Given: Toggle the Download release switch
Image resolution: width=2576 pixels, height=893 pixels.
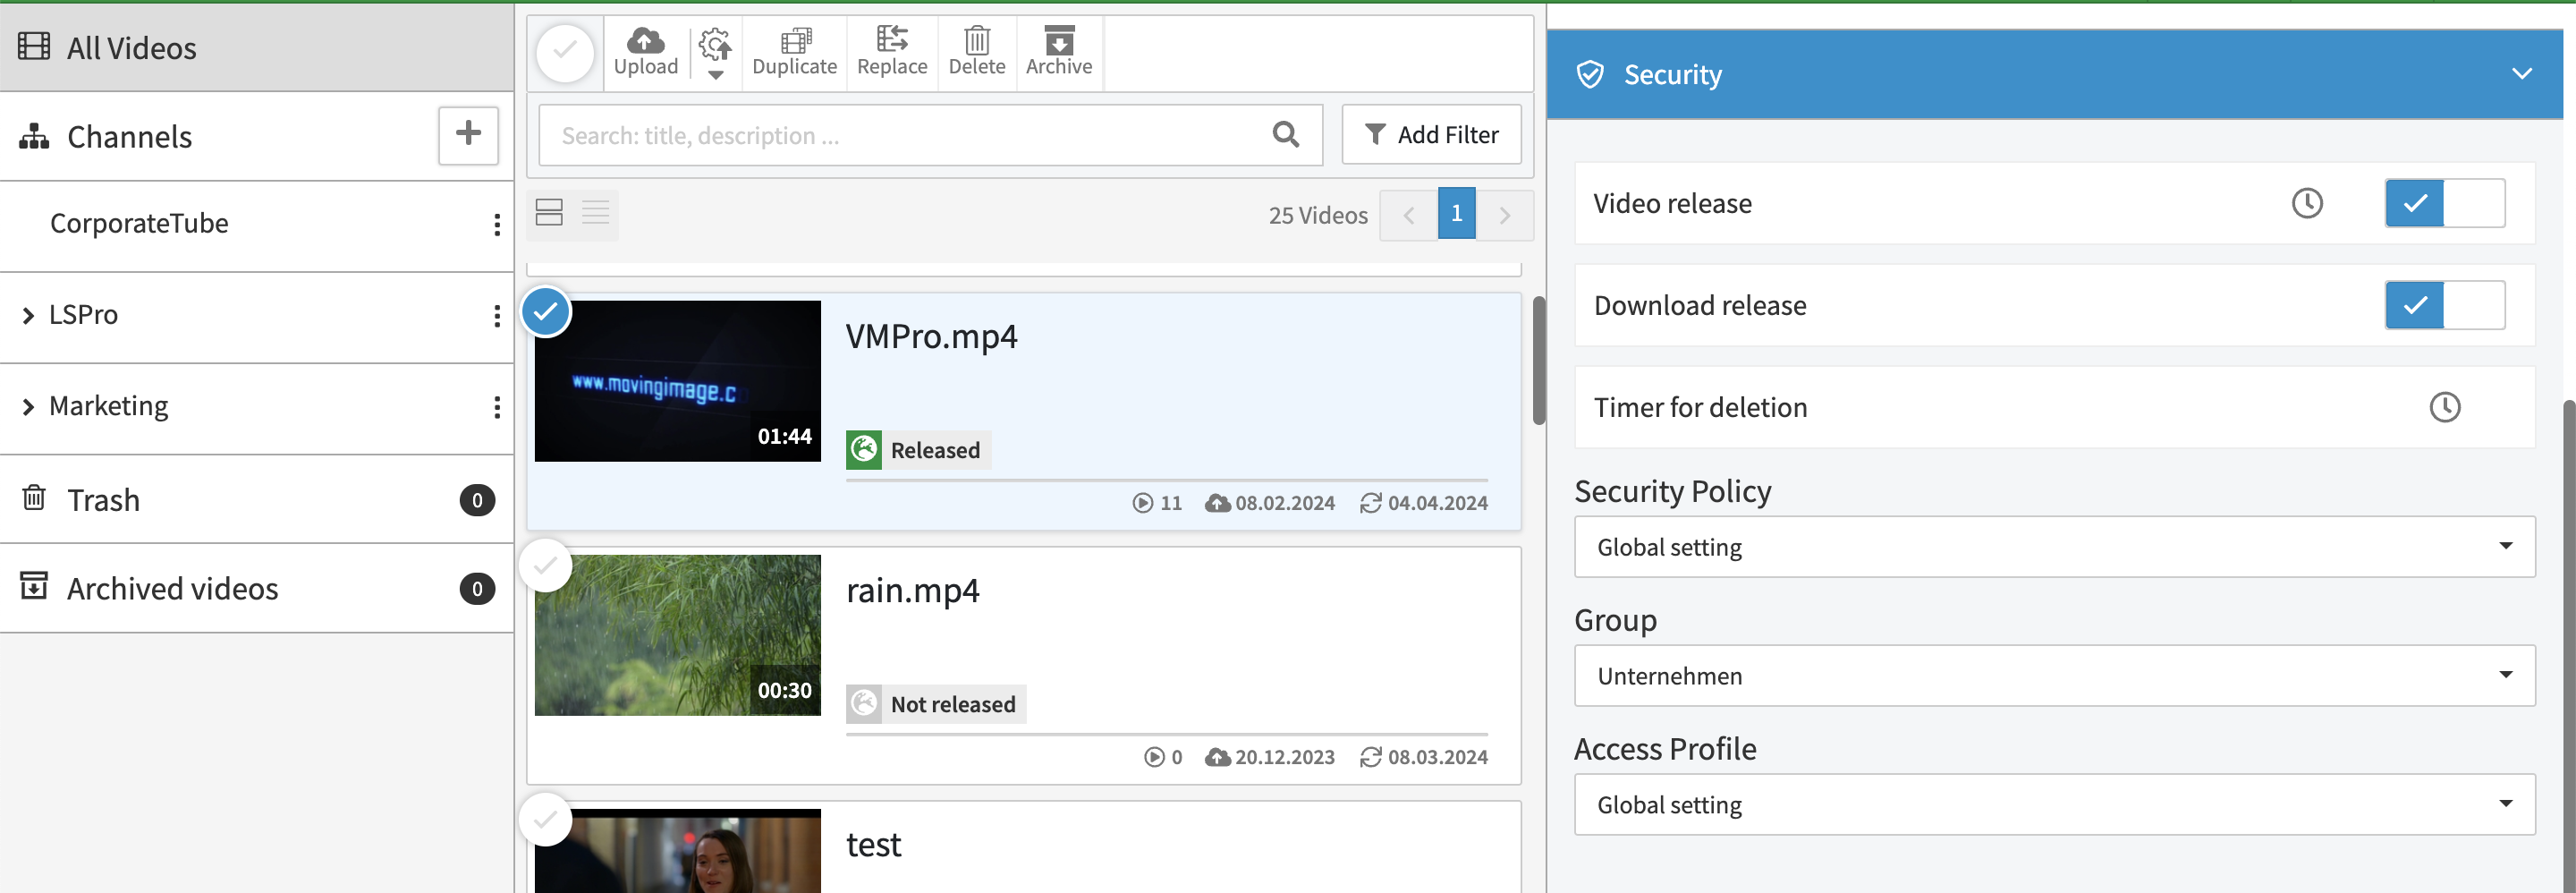Looking at the screenshot, I should [x=2444, y=306].
